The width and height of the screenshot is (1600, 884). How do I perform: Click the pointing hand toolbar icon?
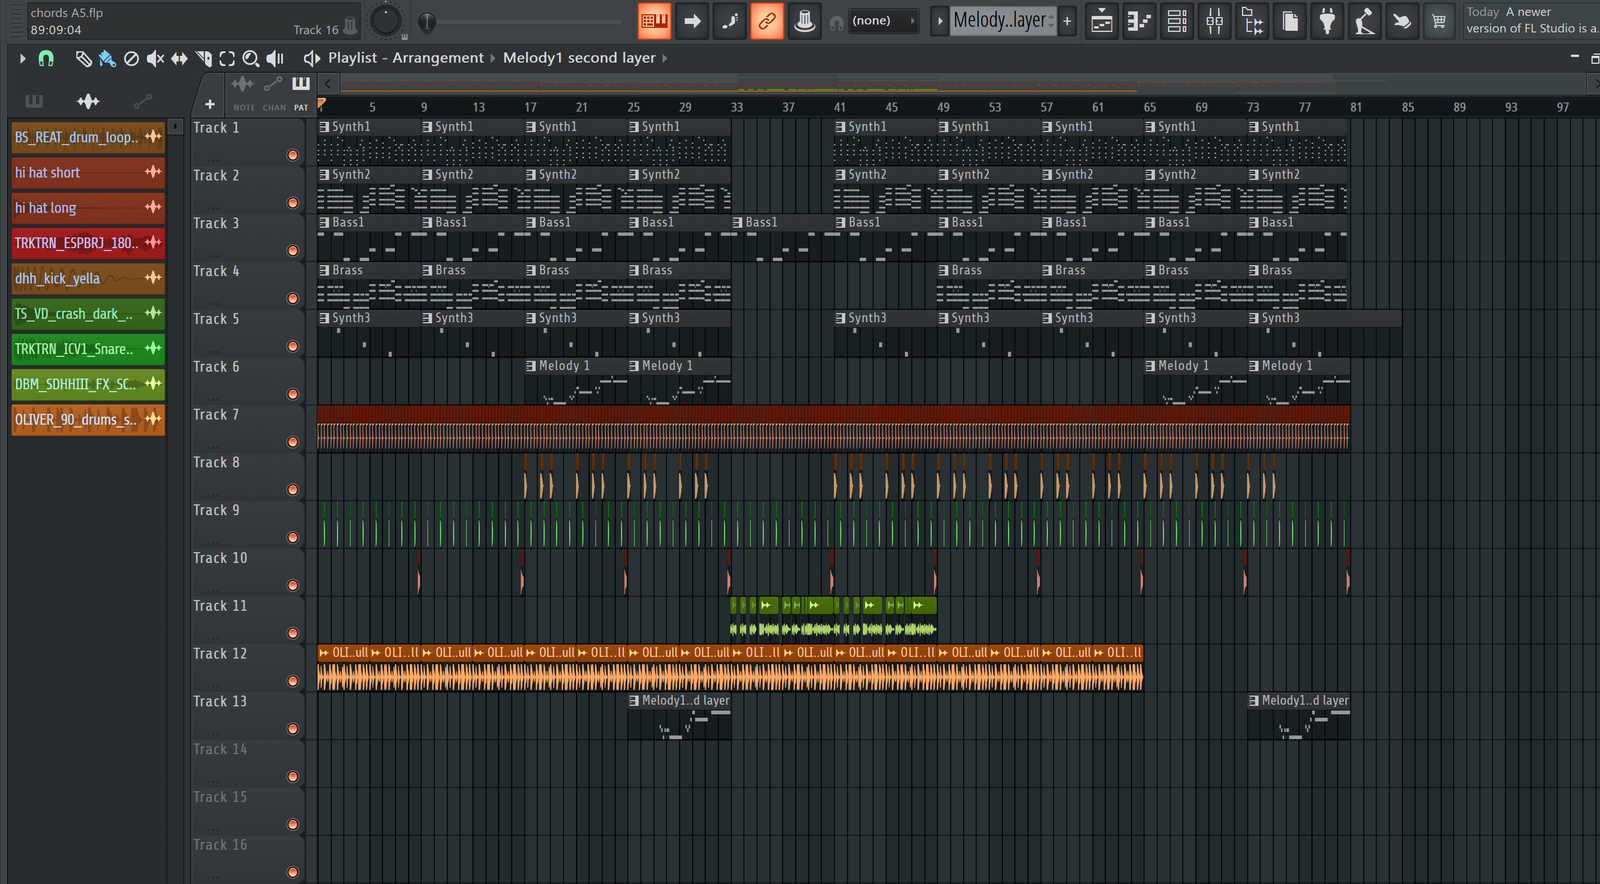pyautogui.click(x=1402, y=20)
